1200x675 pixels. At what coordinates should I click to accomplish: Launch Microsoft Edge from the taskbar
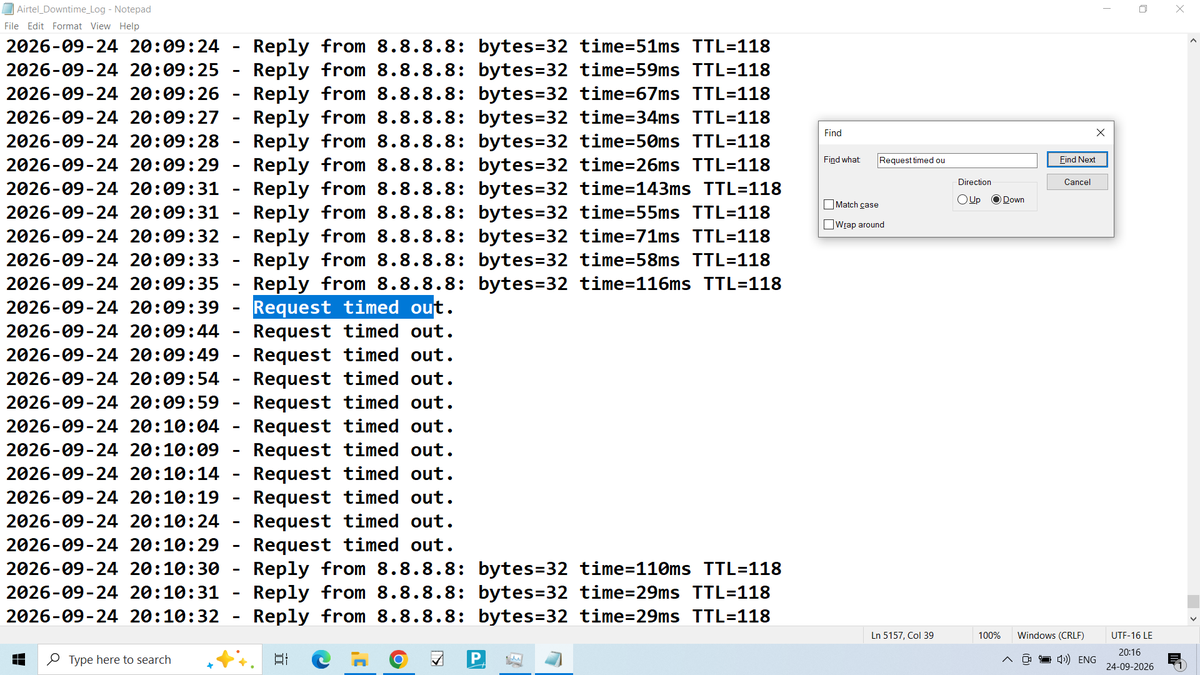[x=321, y=660]
